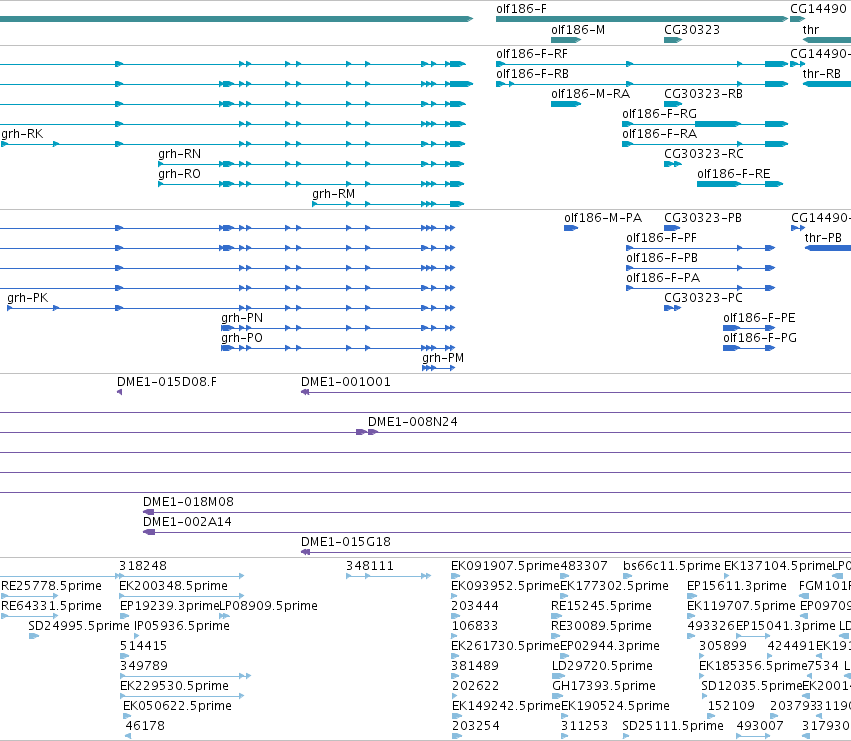
Task: Select transcript olf186-F-RF label
Action: click(x=532, y=54)
